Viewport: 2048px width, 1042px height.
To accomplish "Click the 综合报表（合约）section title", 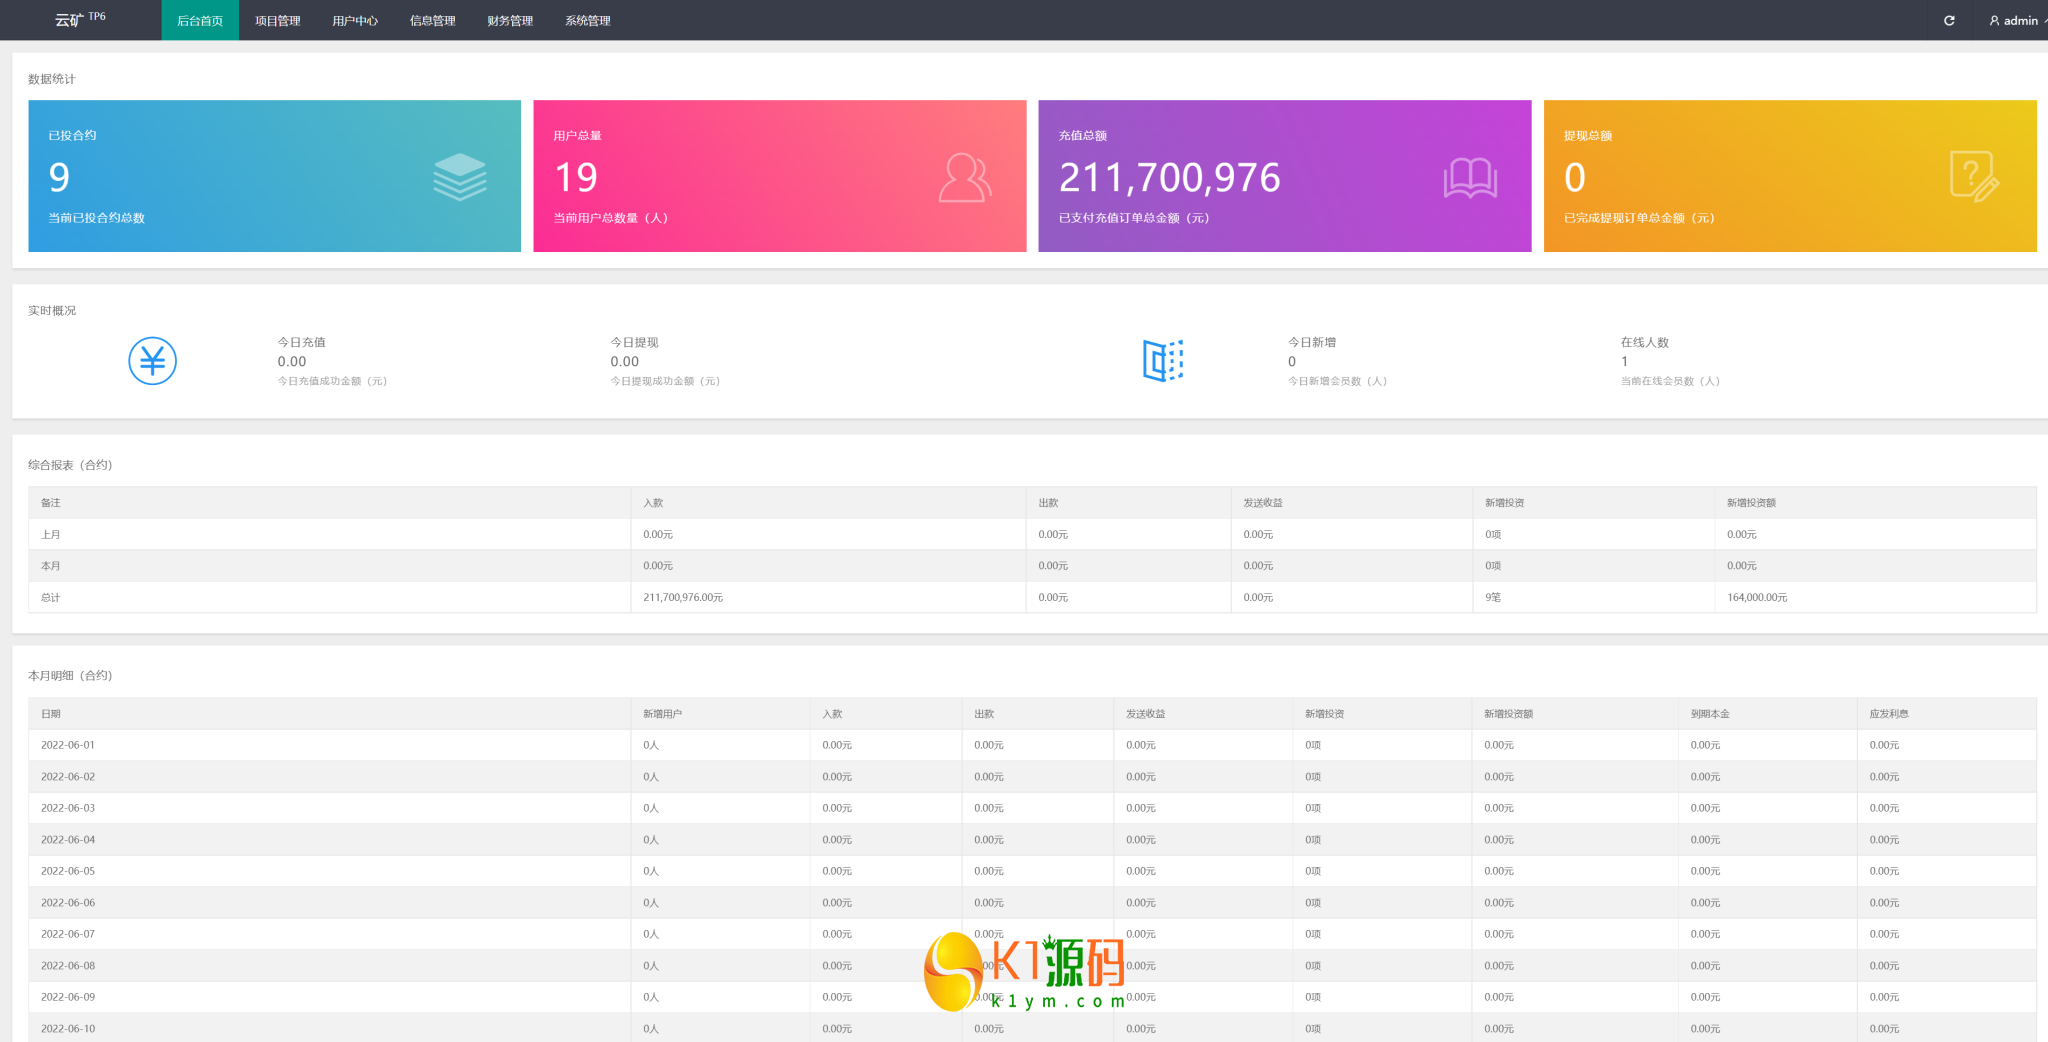I will 70,465.
